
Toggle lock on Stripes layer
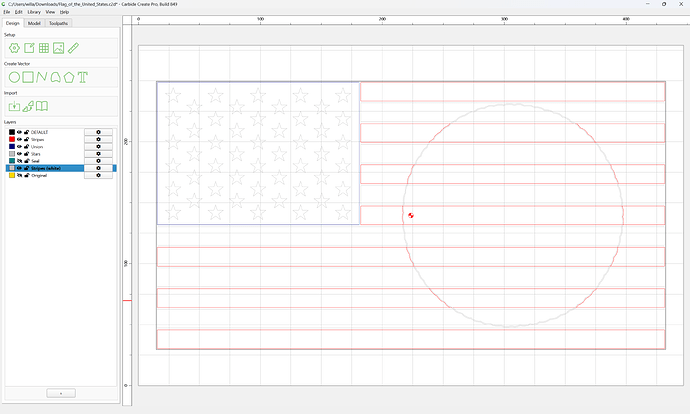click(x=26, y=139)
